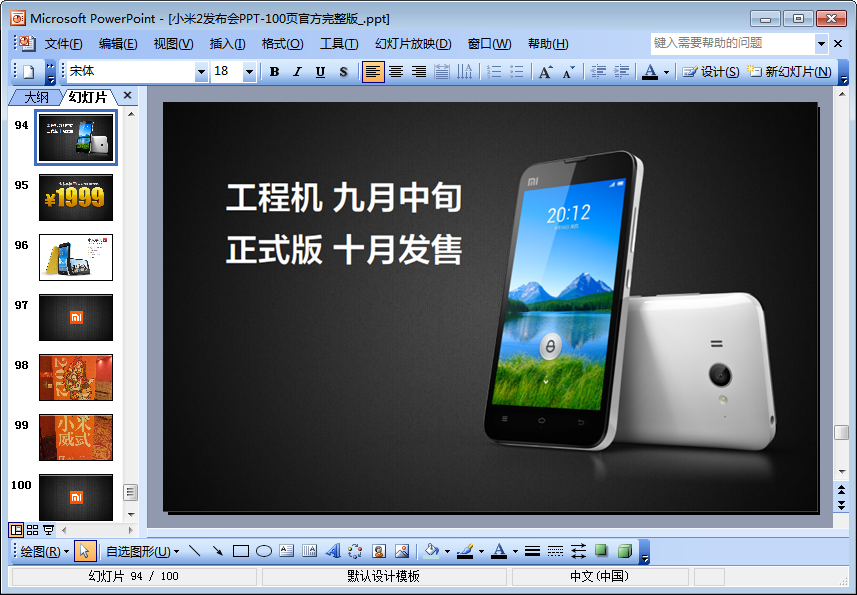Screen dimensions: 857x595
Task: Decrease indent level
Action: point(598,72)
